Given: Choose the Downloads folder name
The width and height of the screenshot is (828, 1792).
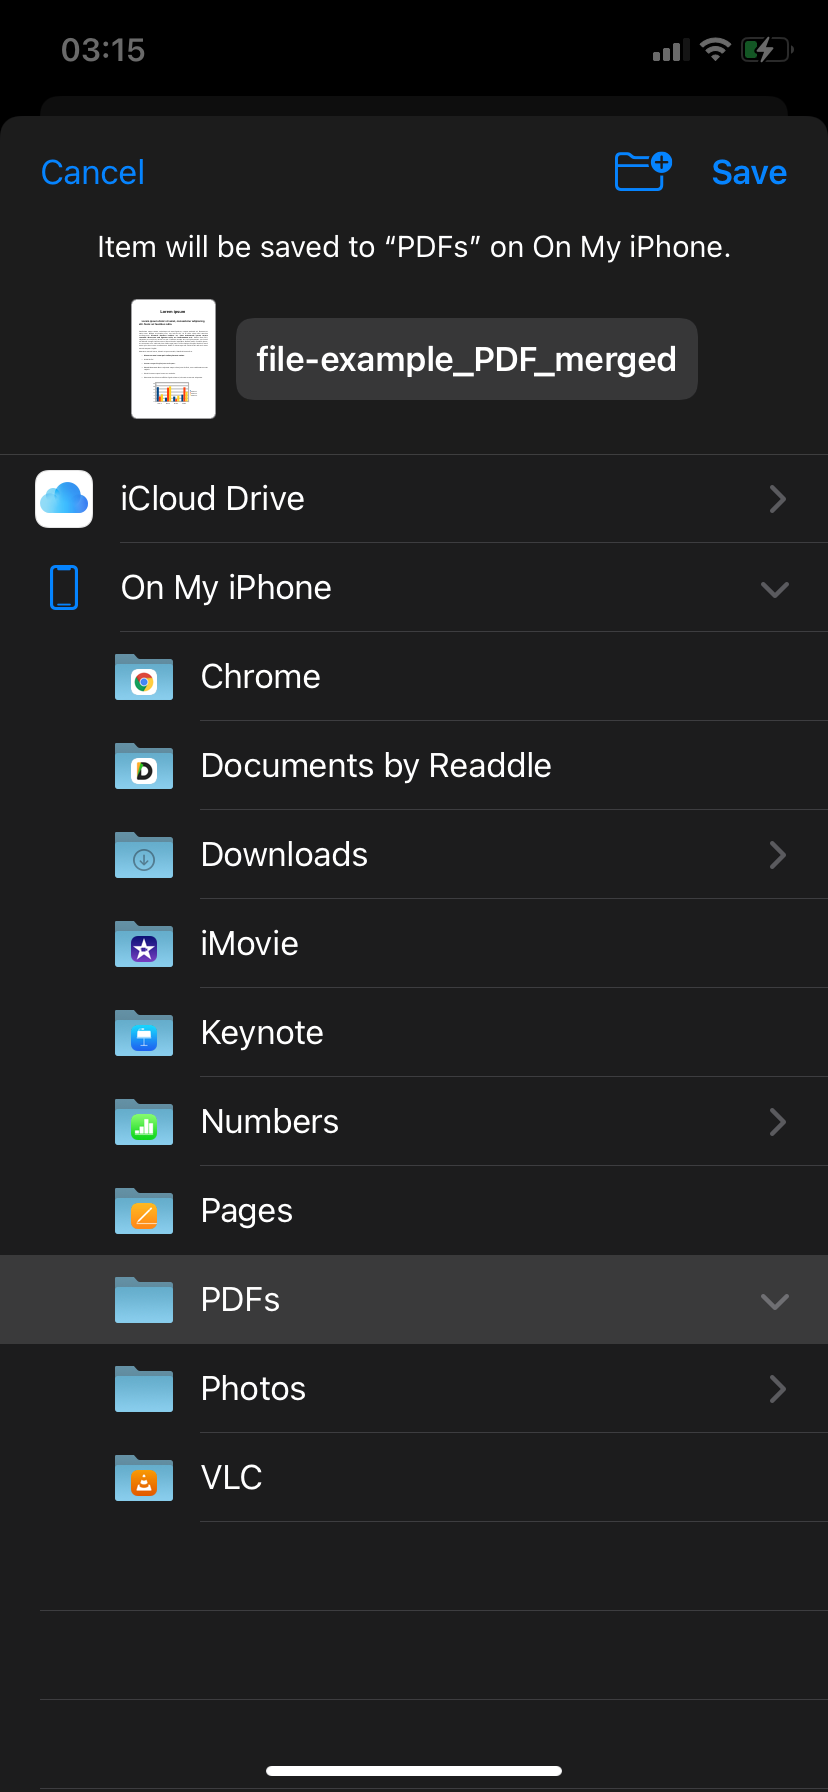Looking at the screenshot, I should coord(285,855).
